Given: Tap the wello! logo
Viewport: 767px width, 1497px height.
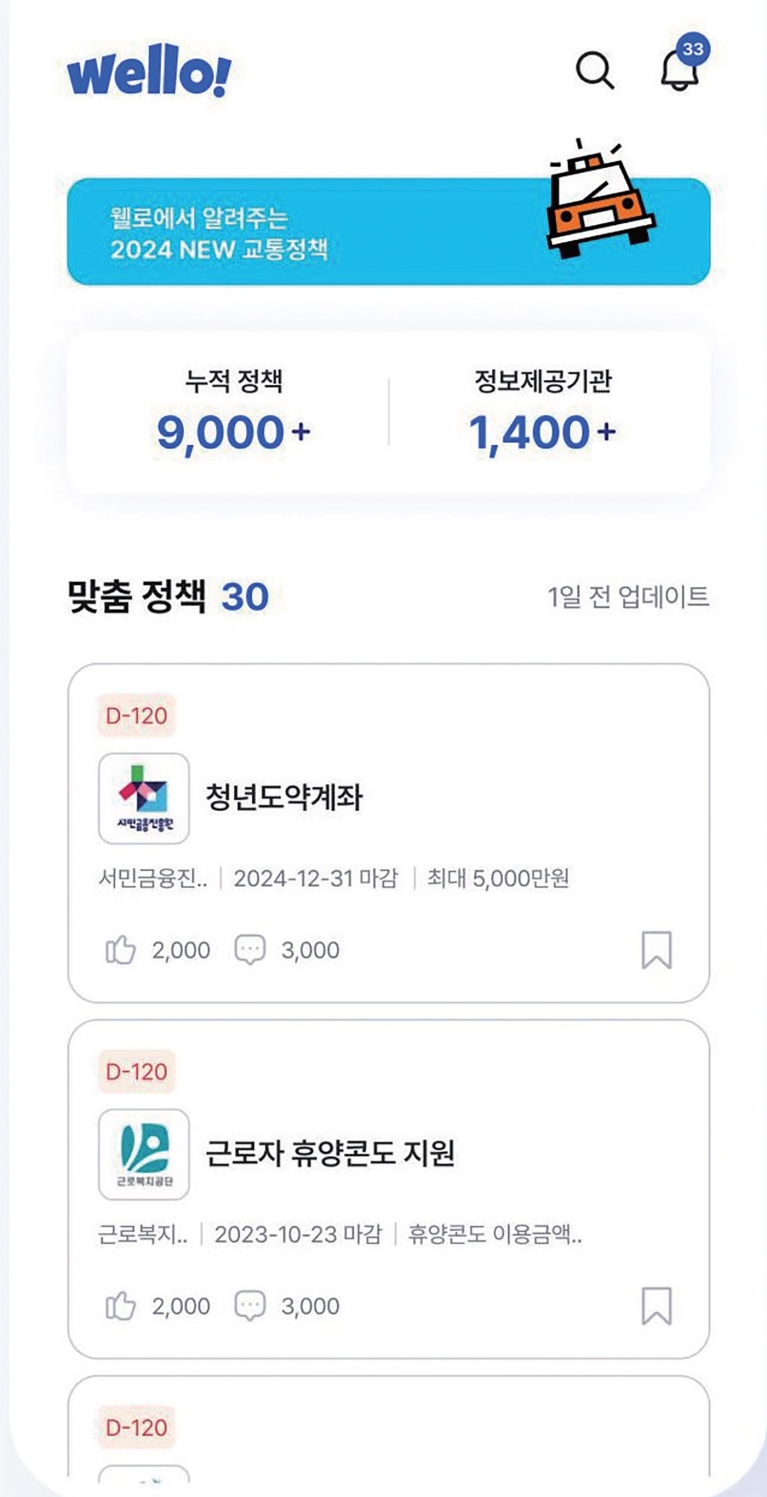Looking at the screenshot, I should click(149, 73).
